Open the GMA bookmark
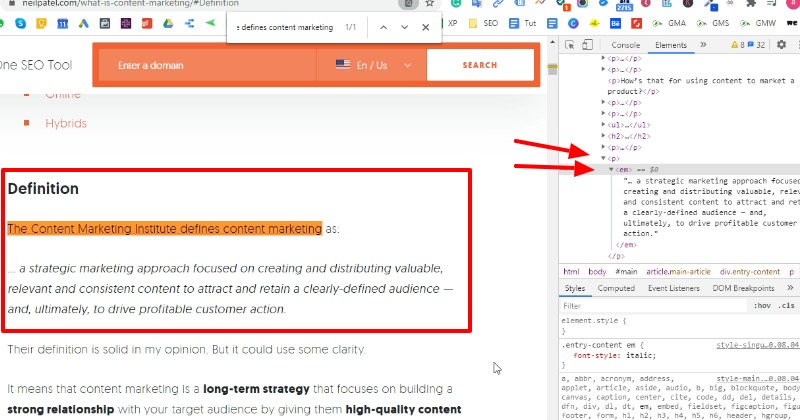 (669, 23)
